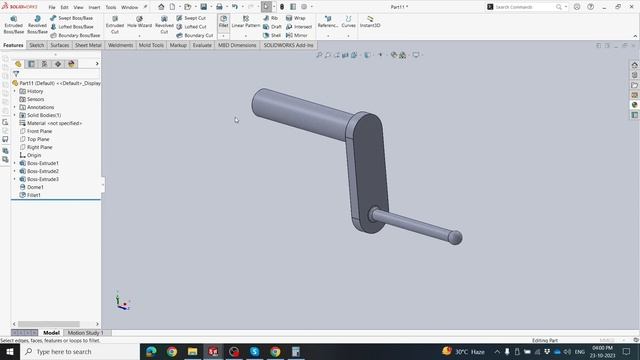Switch to the Evaluate tab
Screen dimensions: 640x360
click(202, 45)
